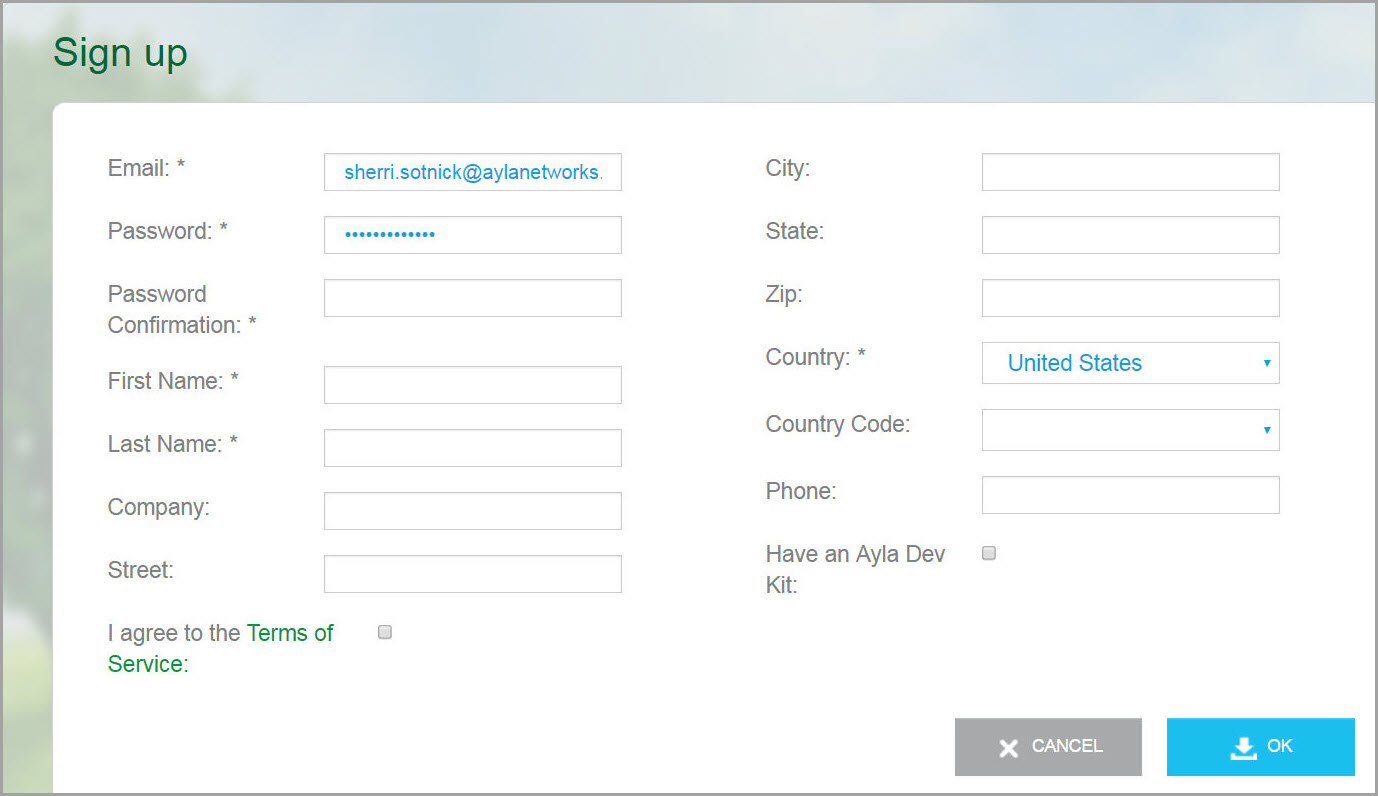Click into the City field
This screenshot has height=796, width=1378.
[x=1130, y=172]
